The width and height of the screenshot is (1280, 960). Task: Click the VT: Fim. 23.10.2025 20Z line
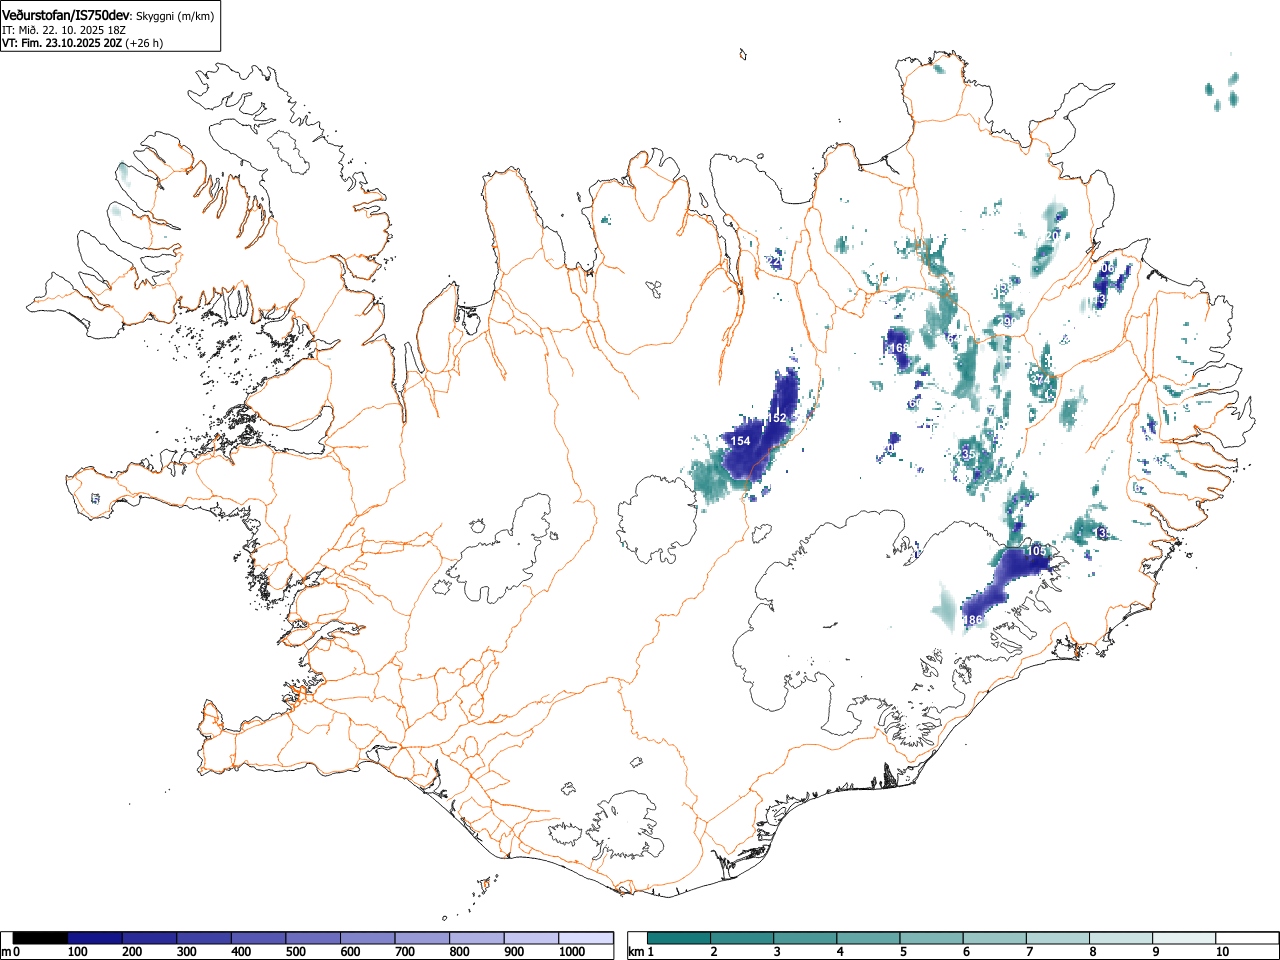[x=62, y=43]
